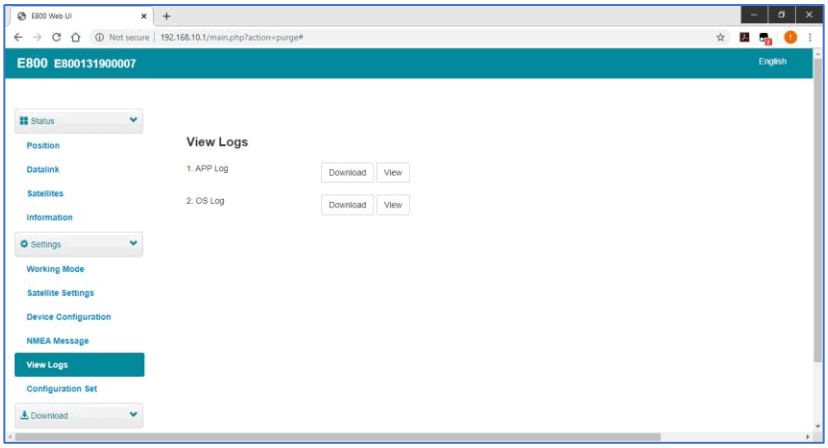Open Configuration Set
This screenshot has height=448, width=828.
coord(62,389)
